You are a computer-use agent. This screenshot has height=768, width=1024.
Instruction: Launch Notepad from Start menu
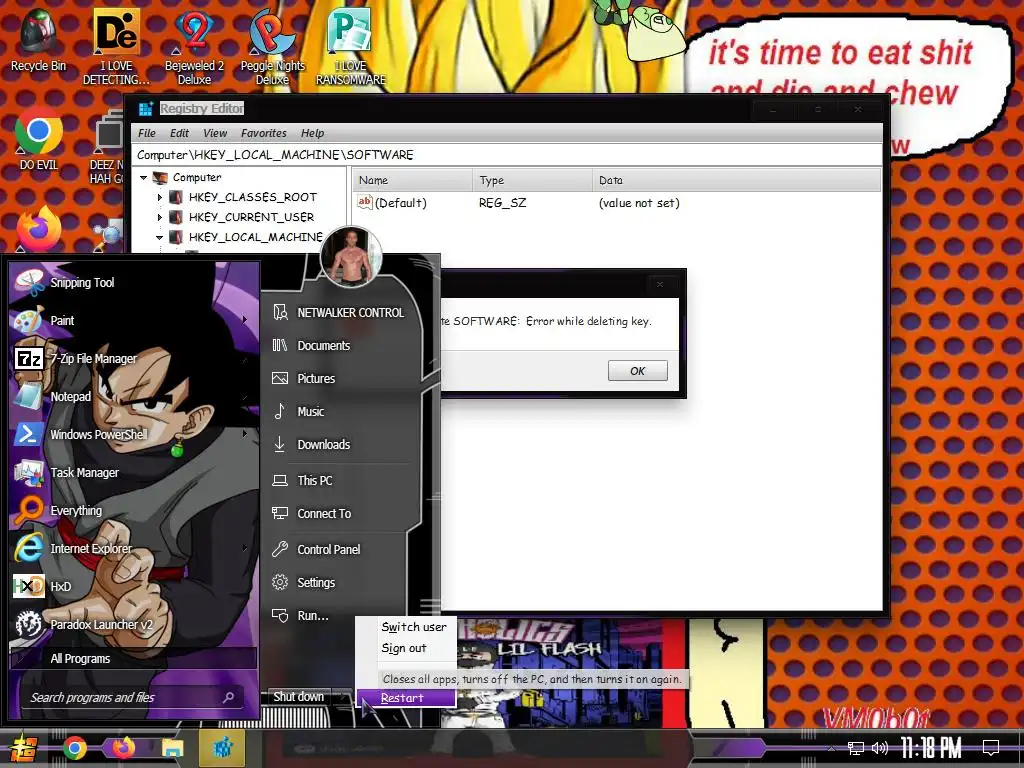(x=71, y=396)
